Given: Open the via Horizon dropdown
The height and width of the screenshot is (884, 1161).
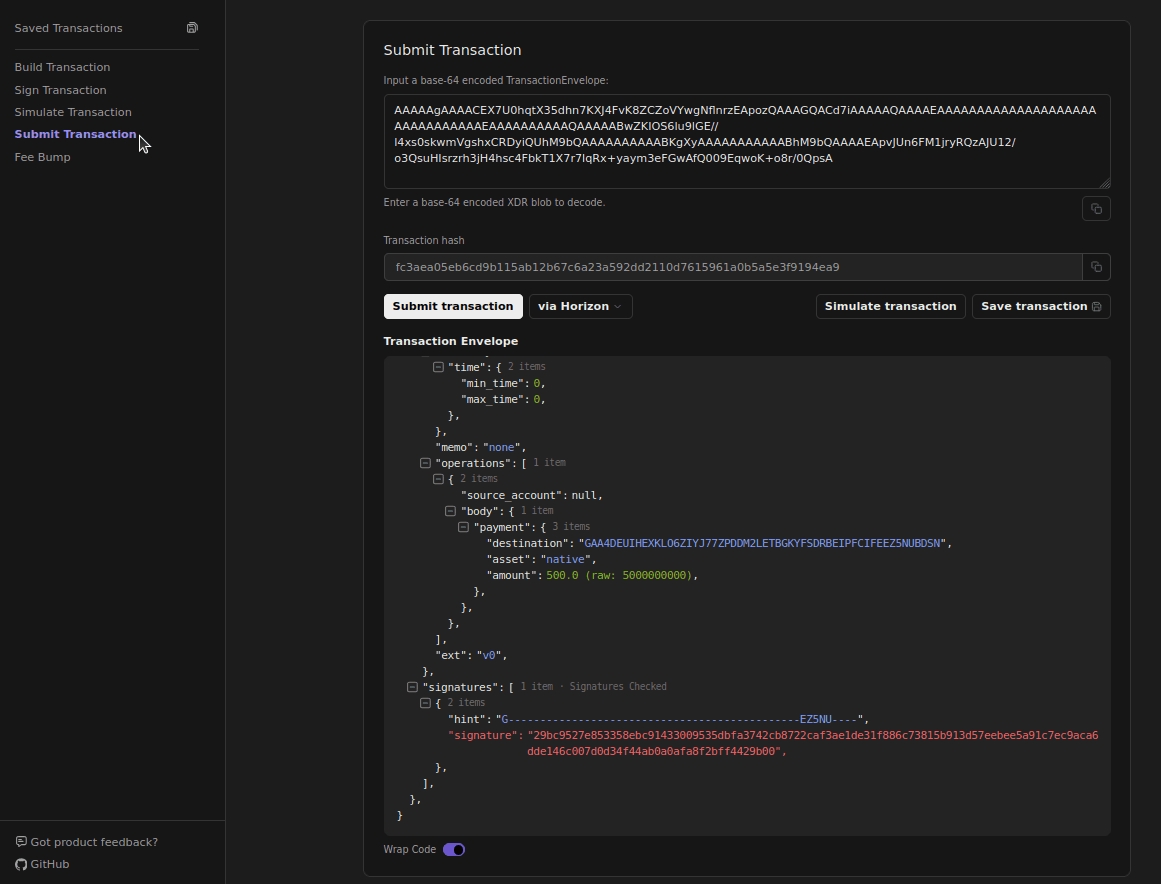Looking at the screenshot, I should point(580,307).
